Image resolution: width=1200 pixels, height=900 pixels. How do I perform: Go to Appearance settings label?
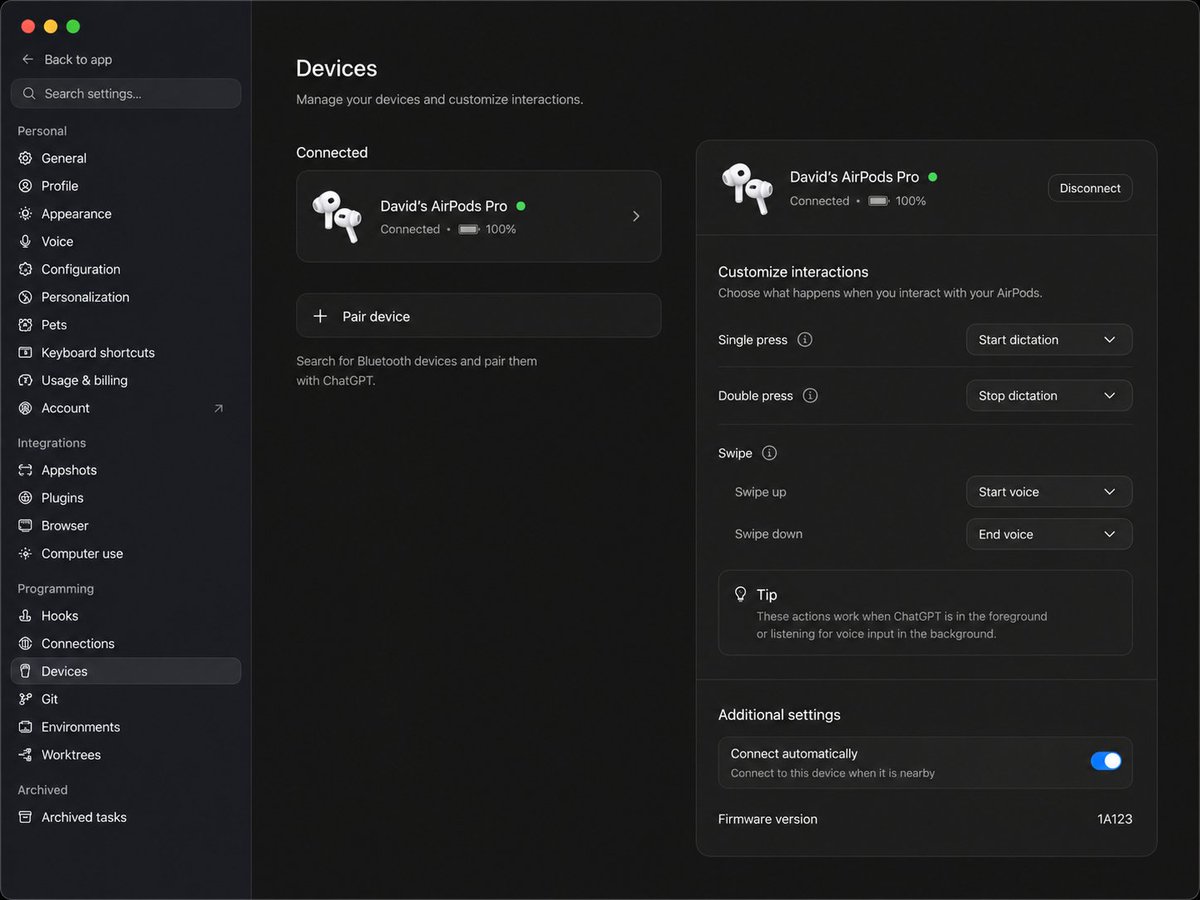click(76, 214)
